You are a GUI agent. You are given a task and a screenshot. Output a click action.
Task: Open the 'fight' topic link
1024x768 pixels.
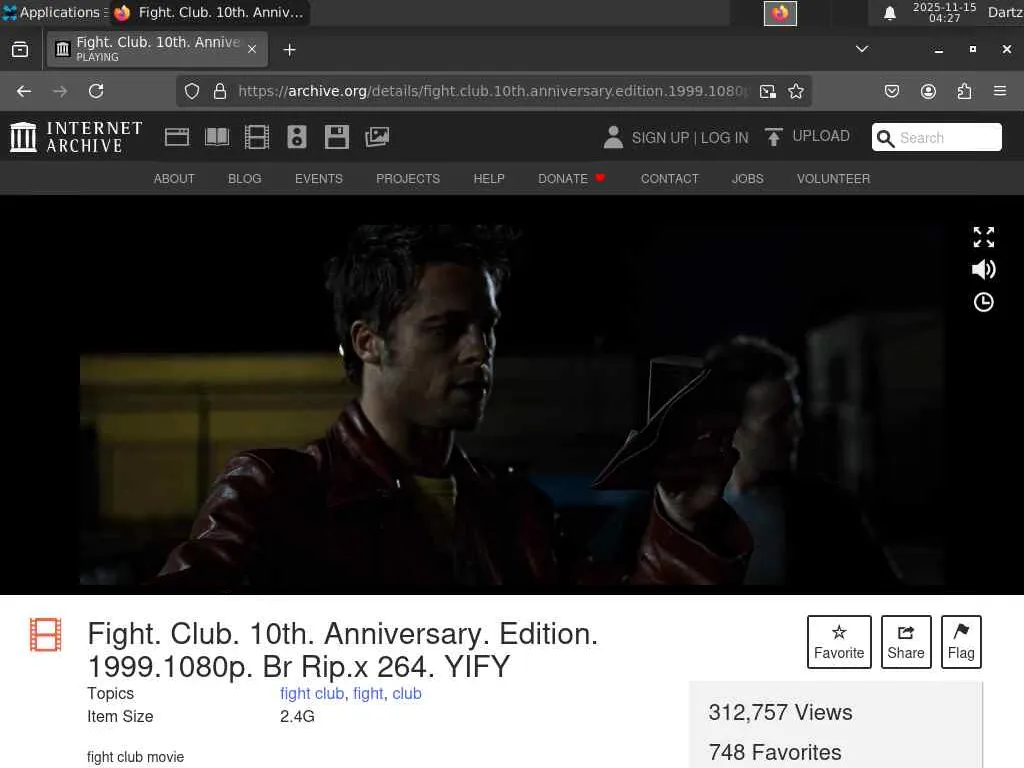point(368,694)
